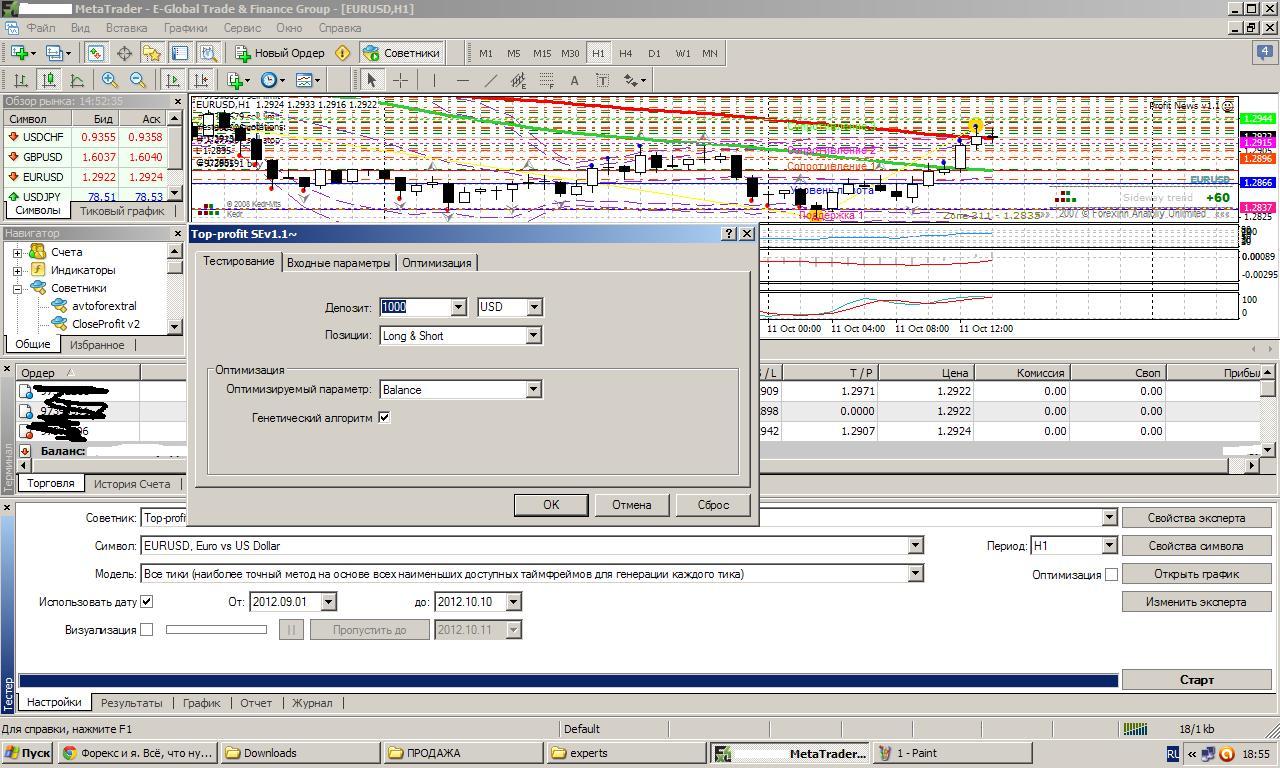Toggle the Terminal window icon
The height and width of the screenshot is (768, 1280).
click(180, 53)
